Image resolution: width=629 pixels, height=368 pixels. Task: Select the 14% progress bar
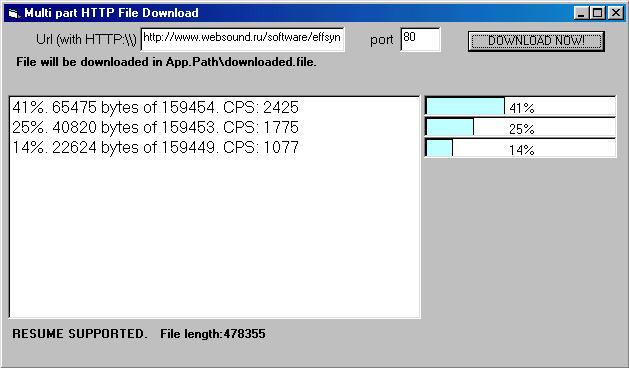tap(520, 148)
